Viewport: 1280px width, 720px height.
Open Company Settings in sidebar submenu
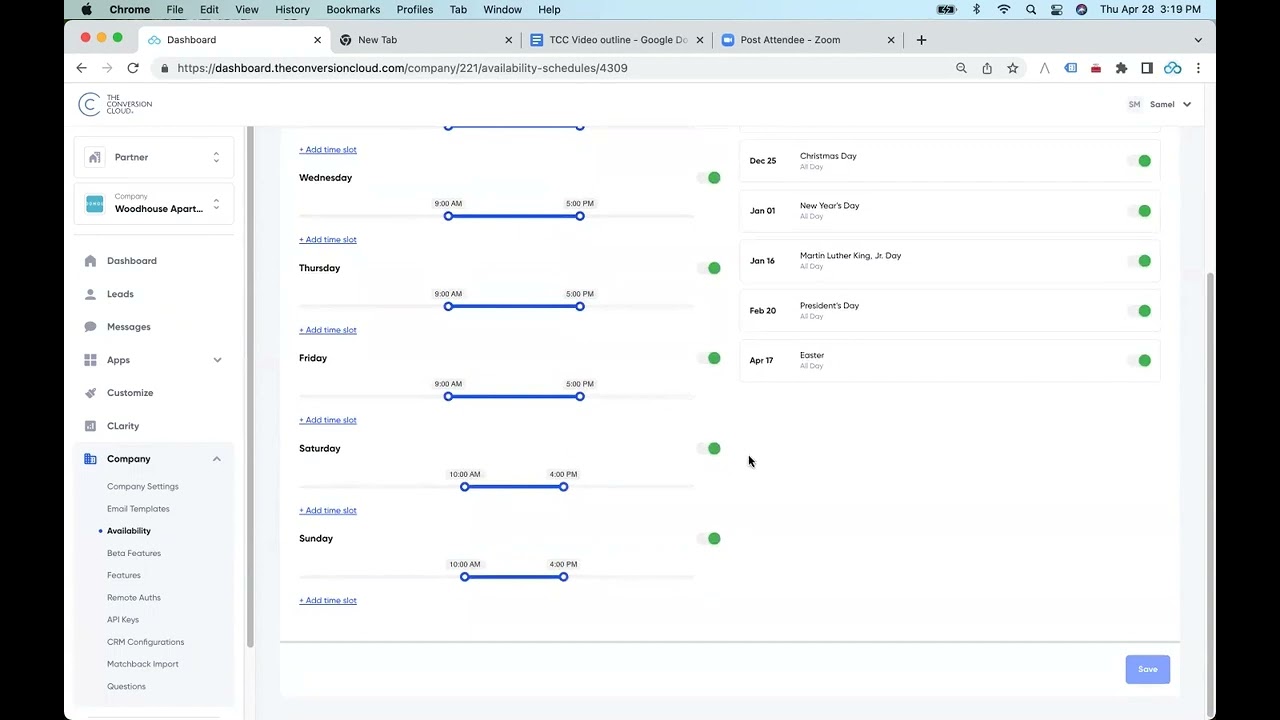point(143,487)
